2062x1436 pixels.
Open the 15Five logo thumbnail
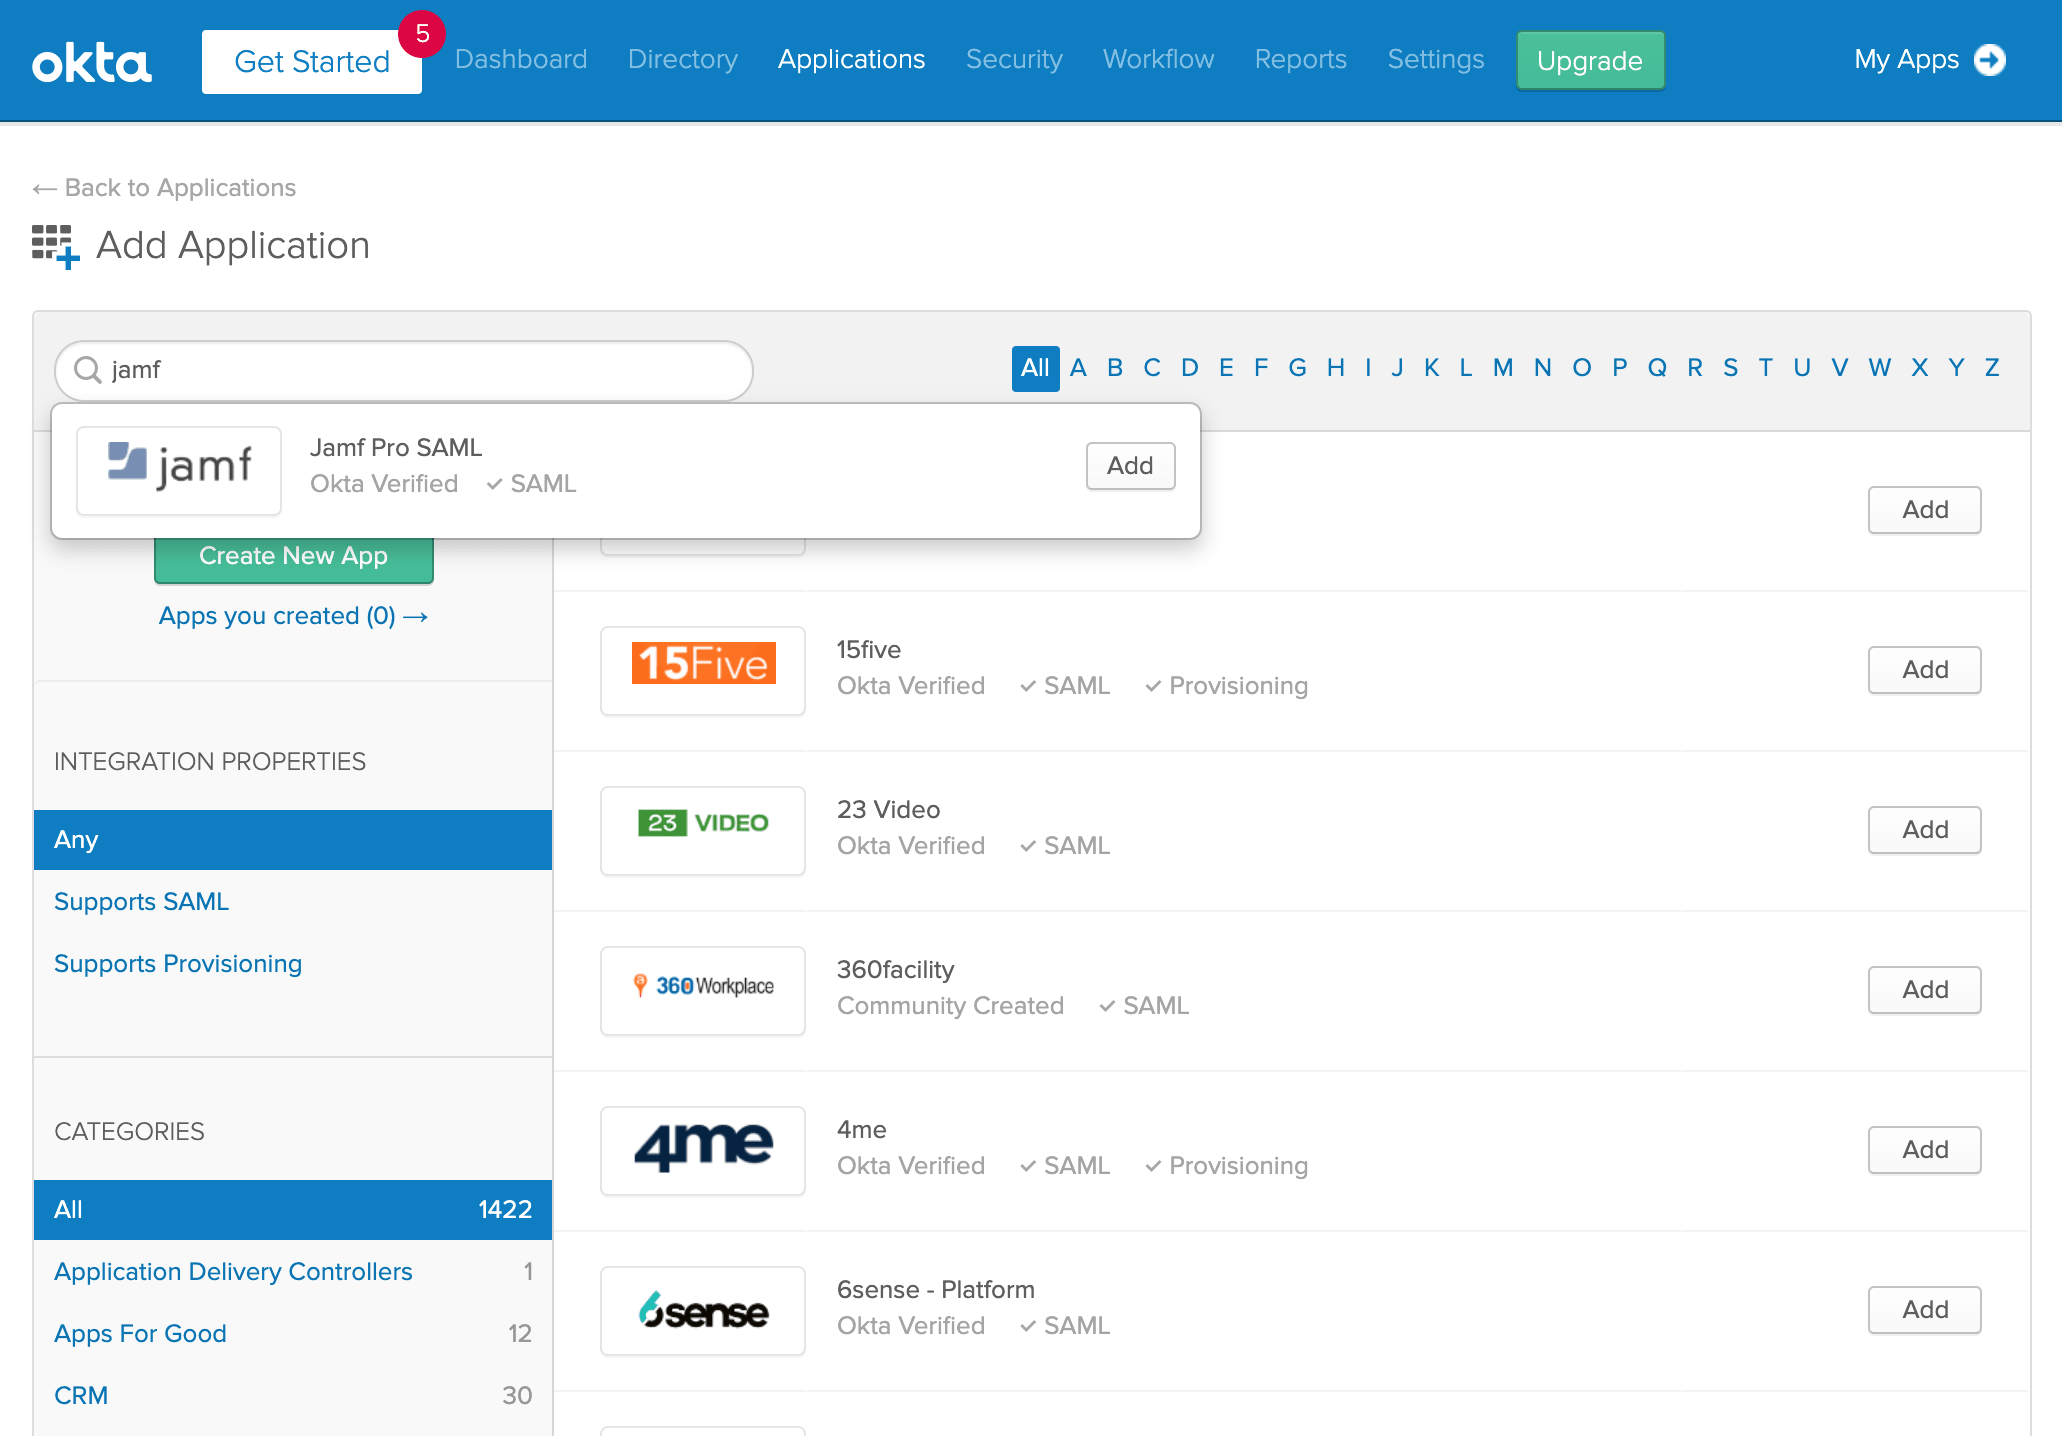(703, 671)
